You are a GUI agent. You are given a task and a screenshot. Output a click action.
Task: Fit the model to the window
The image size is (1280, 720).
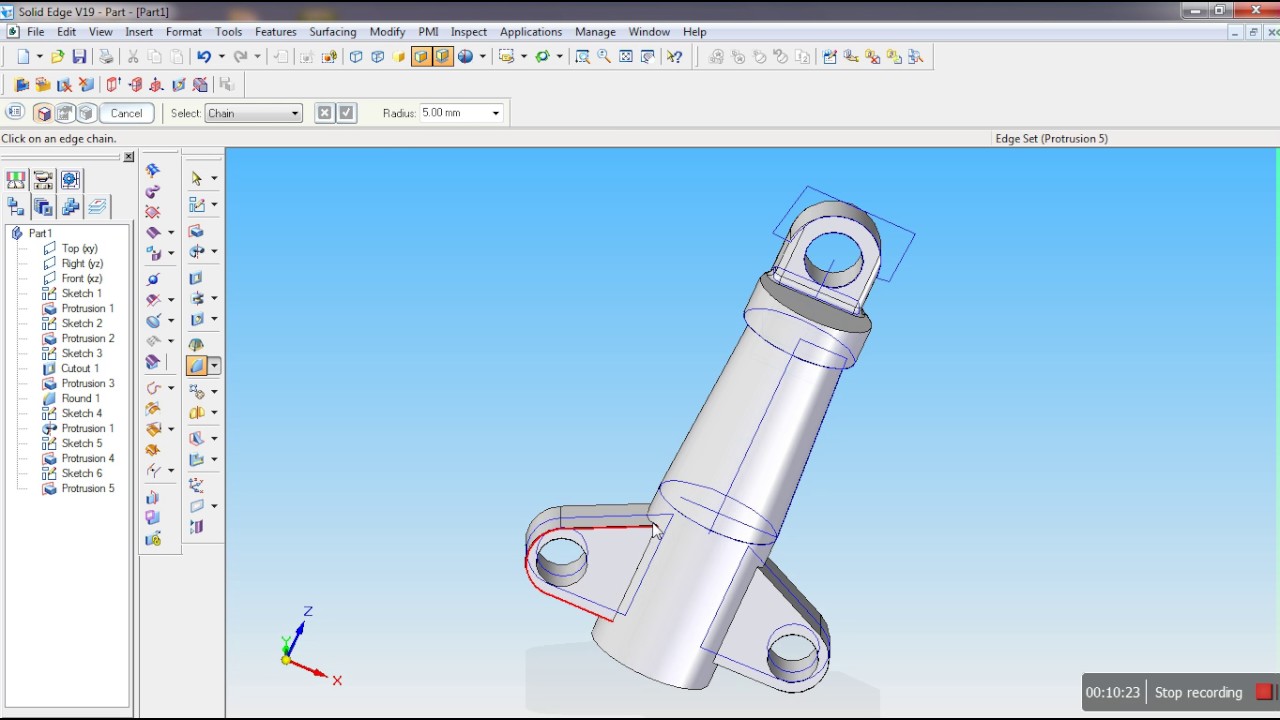click(x=626, y=57)
